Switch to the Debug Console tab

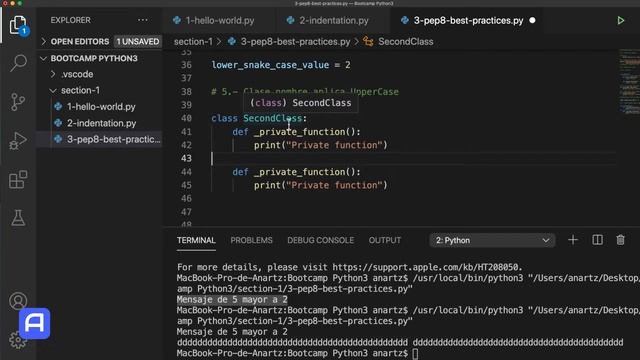320,240
